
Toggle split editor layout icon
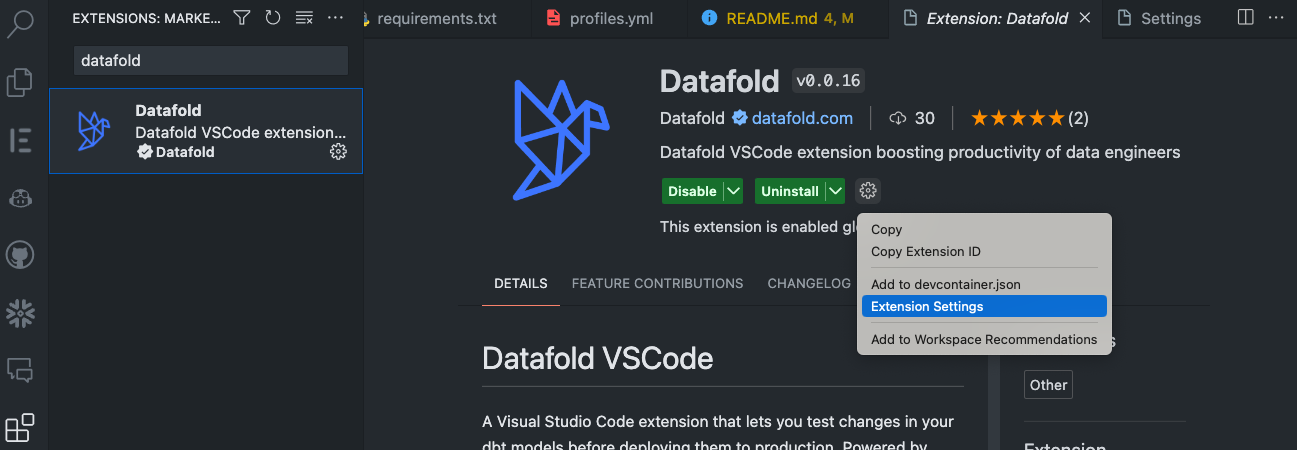click(1245, 18)
